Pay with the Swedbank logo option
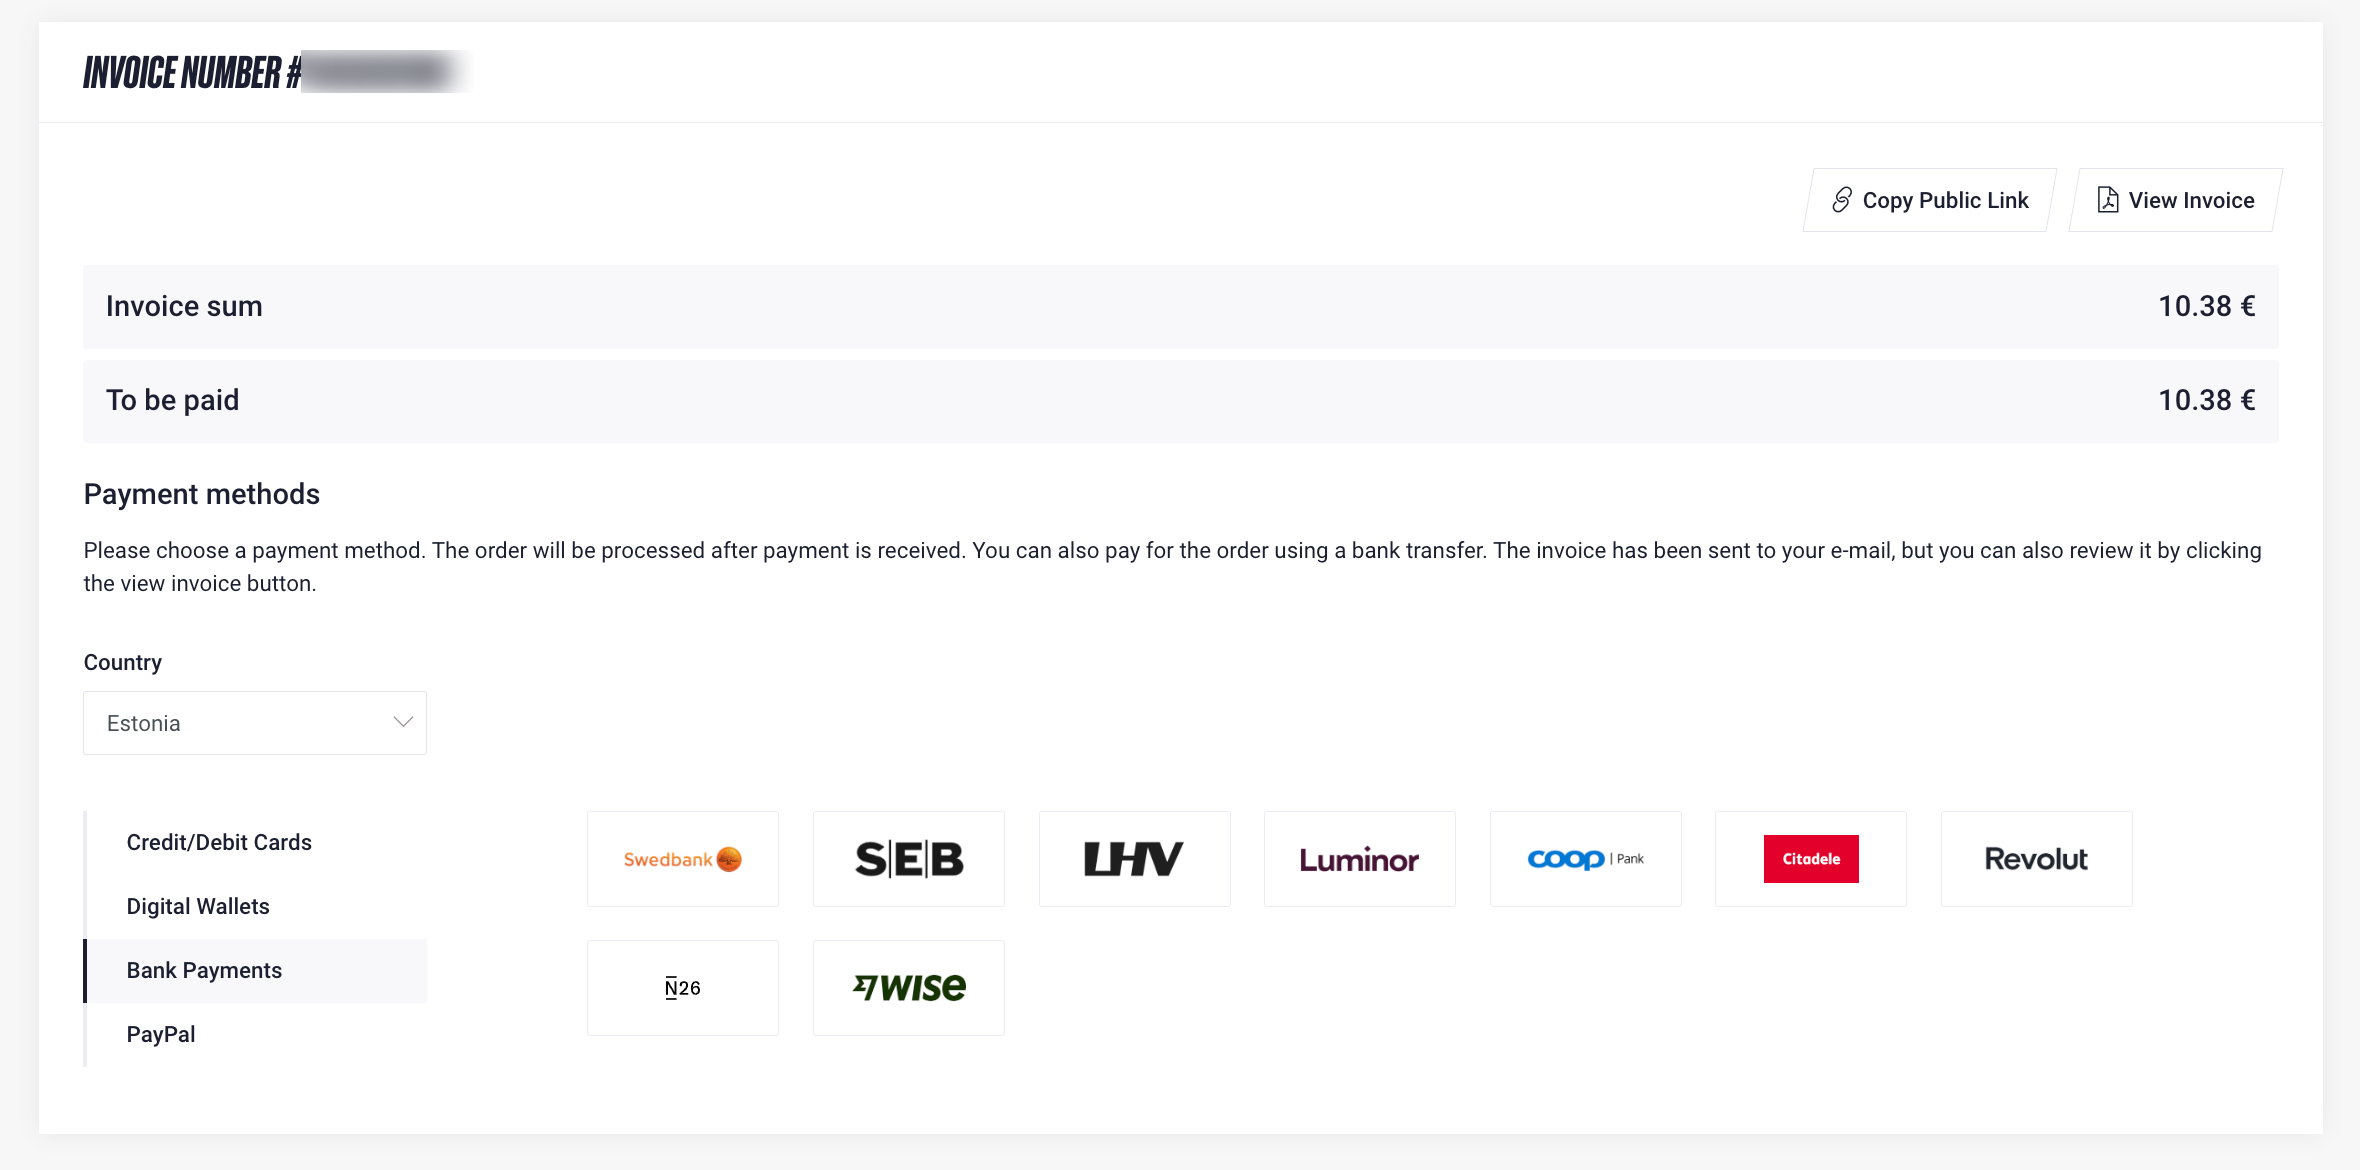The width and height of the screenshot is (2360, 1170). (683, 859)
